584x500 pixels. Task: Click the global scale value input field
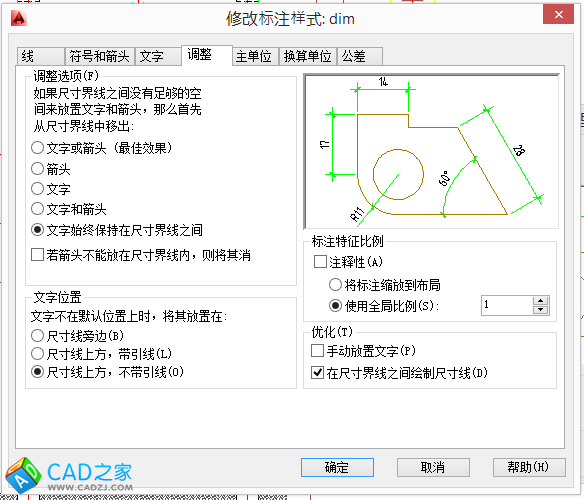[507, 306]
